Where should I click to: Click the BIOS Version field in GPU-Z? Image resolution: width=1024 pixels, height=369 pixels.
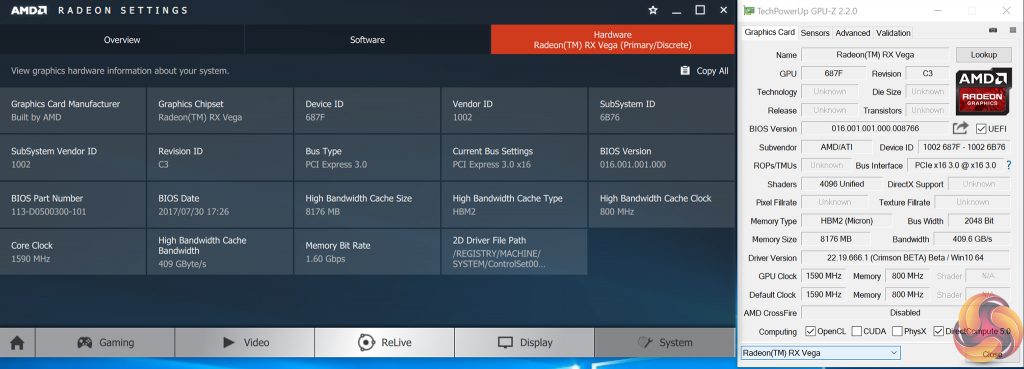(x=874, y=129)
